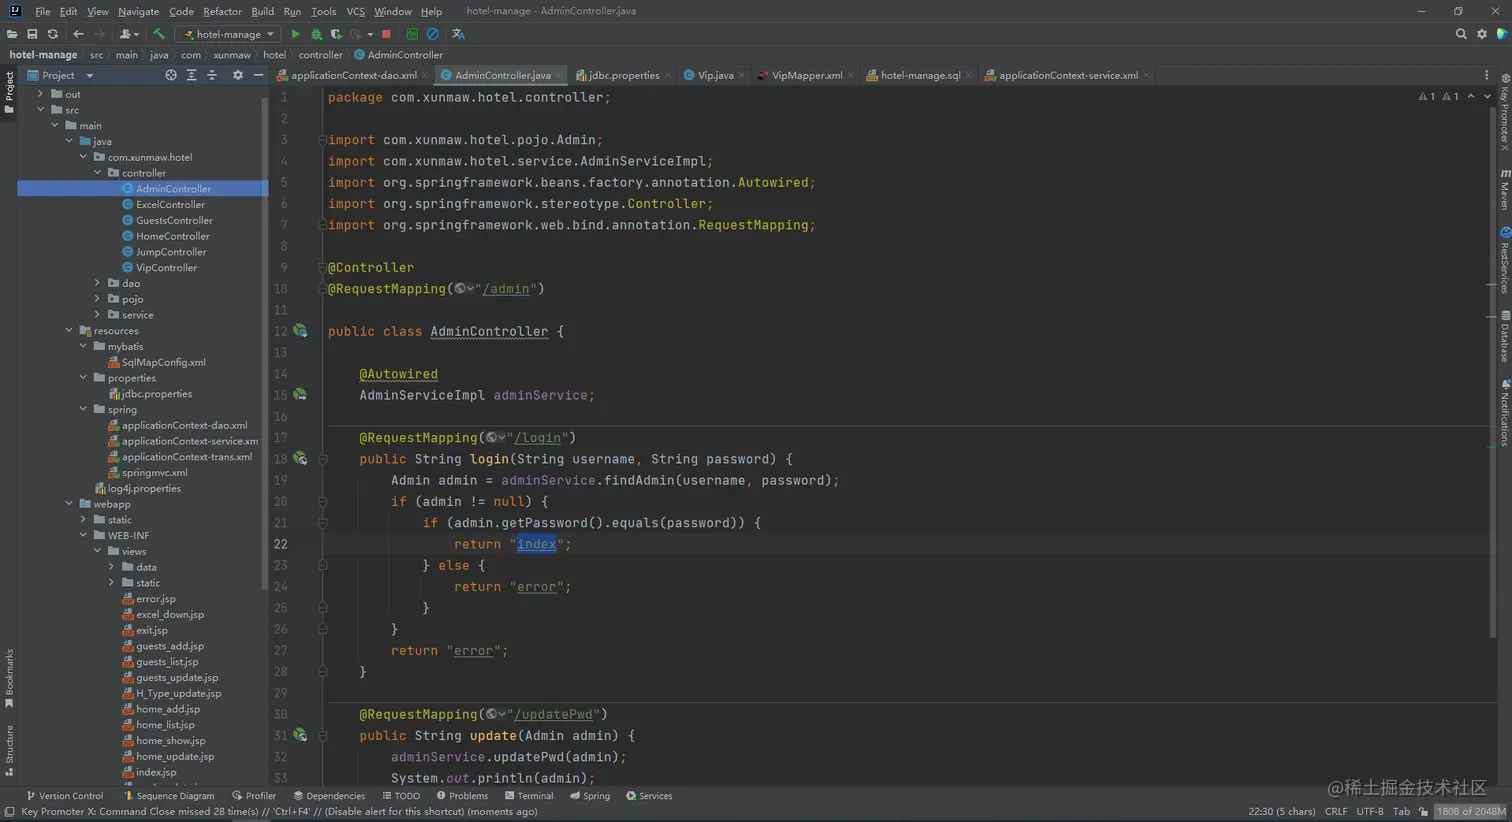Expand the out folder

[41, 94]
